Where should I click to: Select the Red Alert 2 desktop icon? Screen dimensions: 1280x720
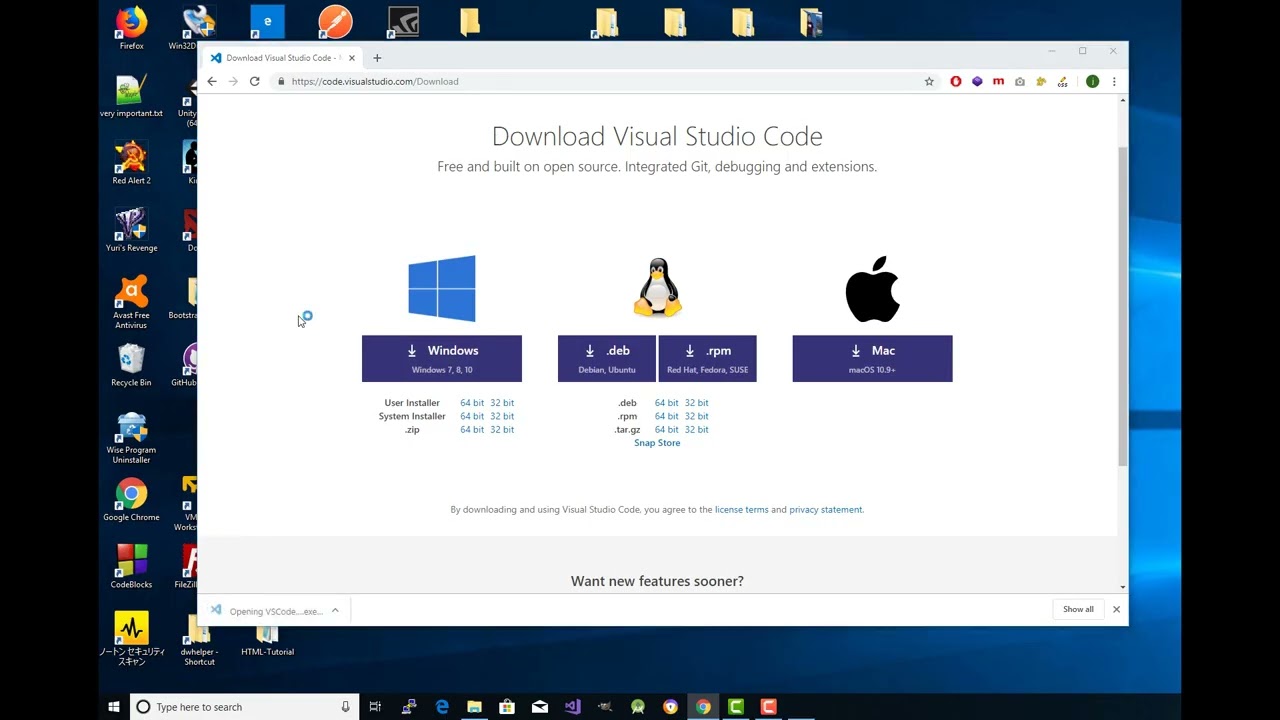coord(131,162)
